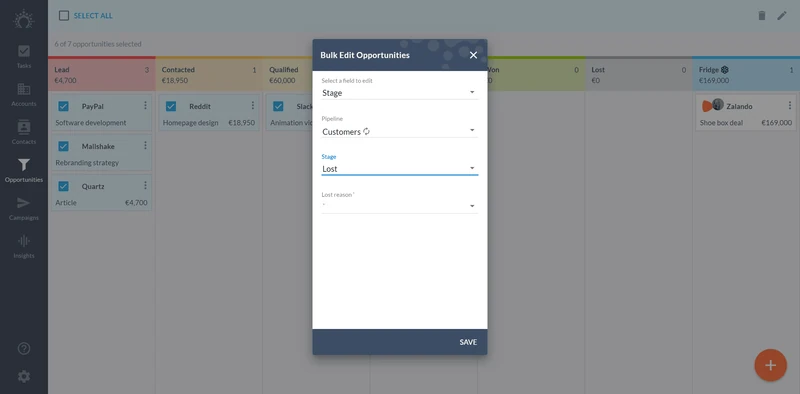800x394 pixels.
Task: Open the Select a field to edit dropdown
Action: click(399, 93)
